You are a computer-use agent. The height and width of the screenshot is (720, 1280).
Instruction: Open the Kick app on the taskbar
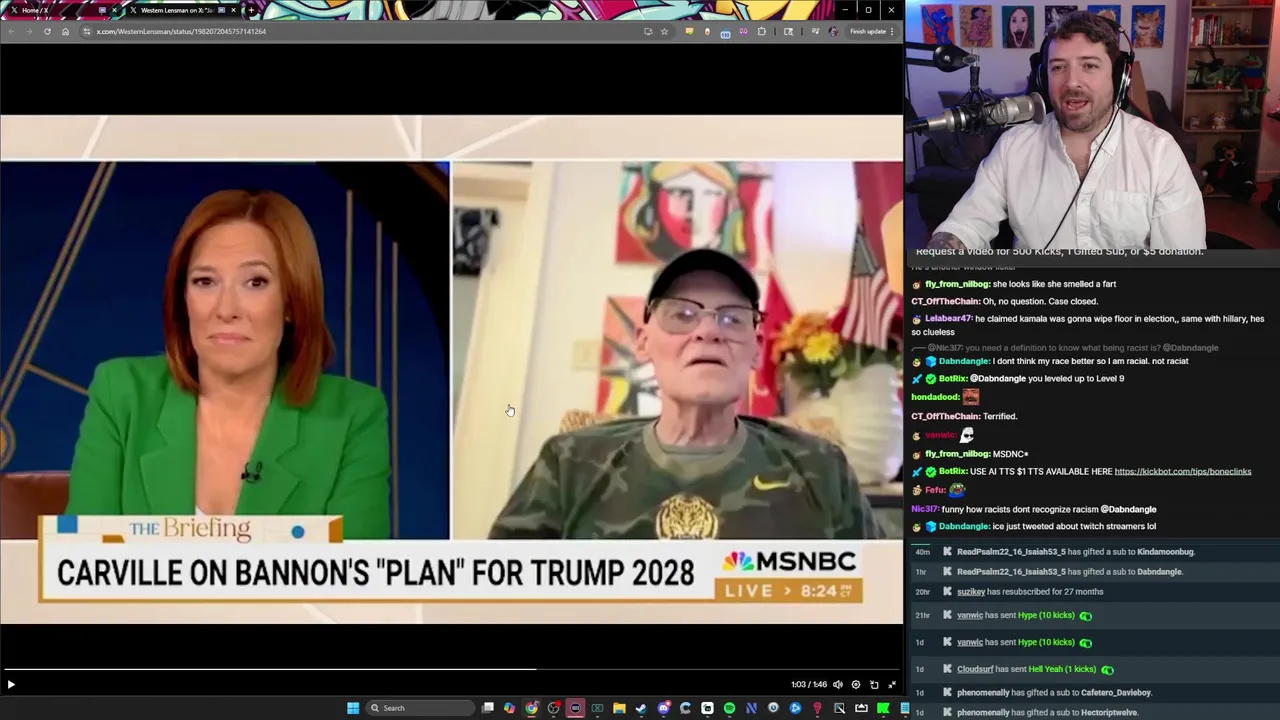click(x=883, y=708)
